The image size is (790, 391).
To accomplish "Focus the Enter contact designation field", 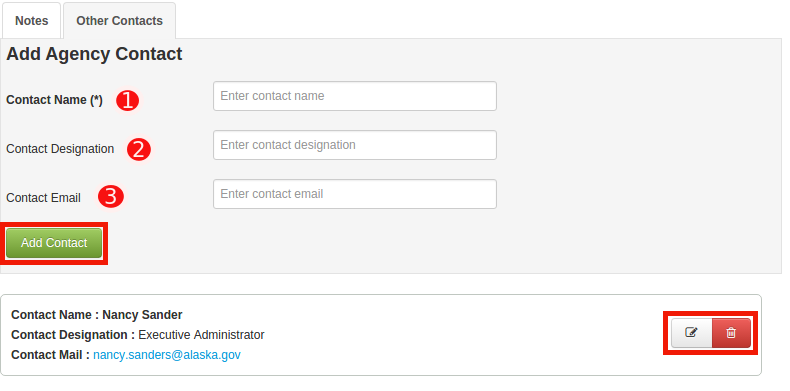I will [355, 145].
